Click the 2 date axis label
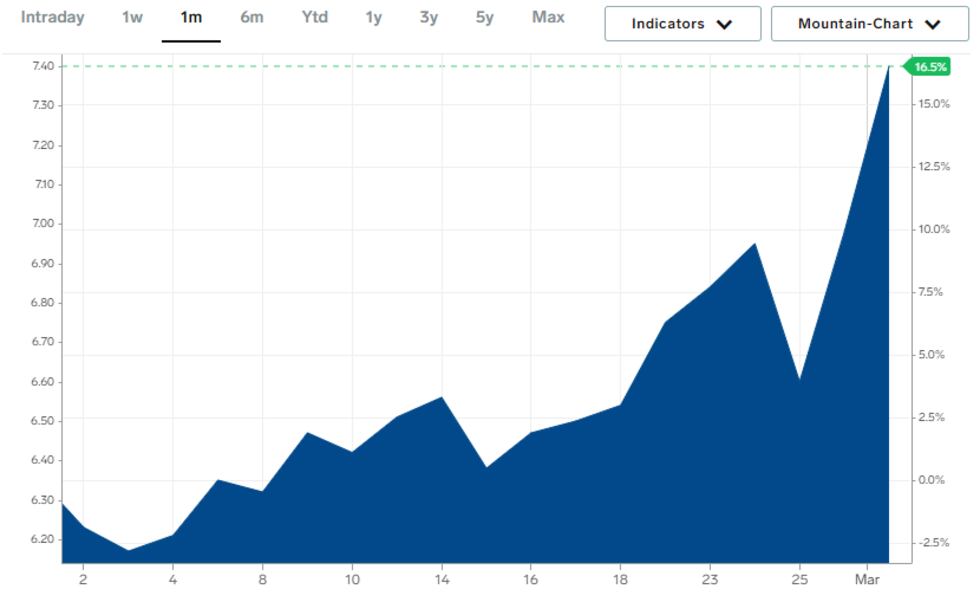The height and width of the screenshot is (602, 980). [x=83, y=579]
